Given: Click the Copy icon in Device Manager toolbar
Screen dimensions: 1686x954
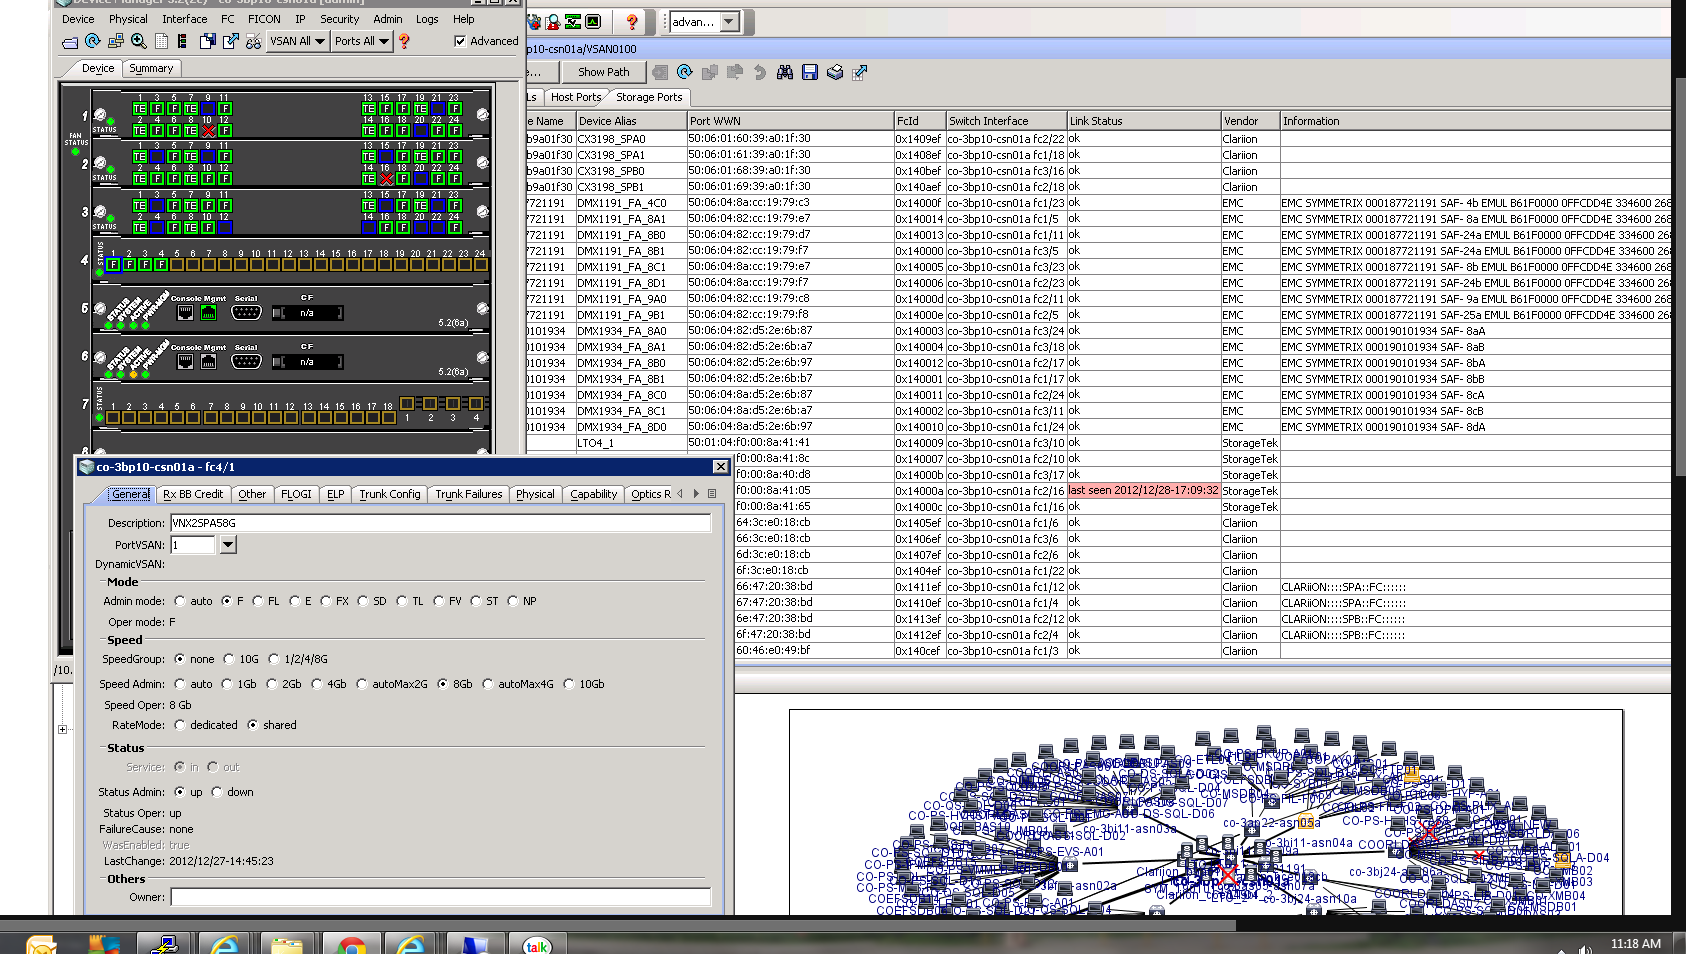Looking at the screenshot, I should pyautogui.click(x=207, y=41).
